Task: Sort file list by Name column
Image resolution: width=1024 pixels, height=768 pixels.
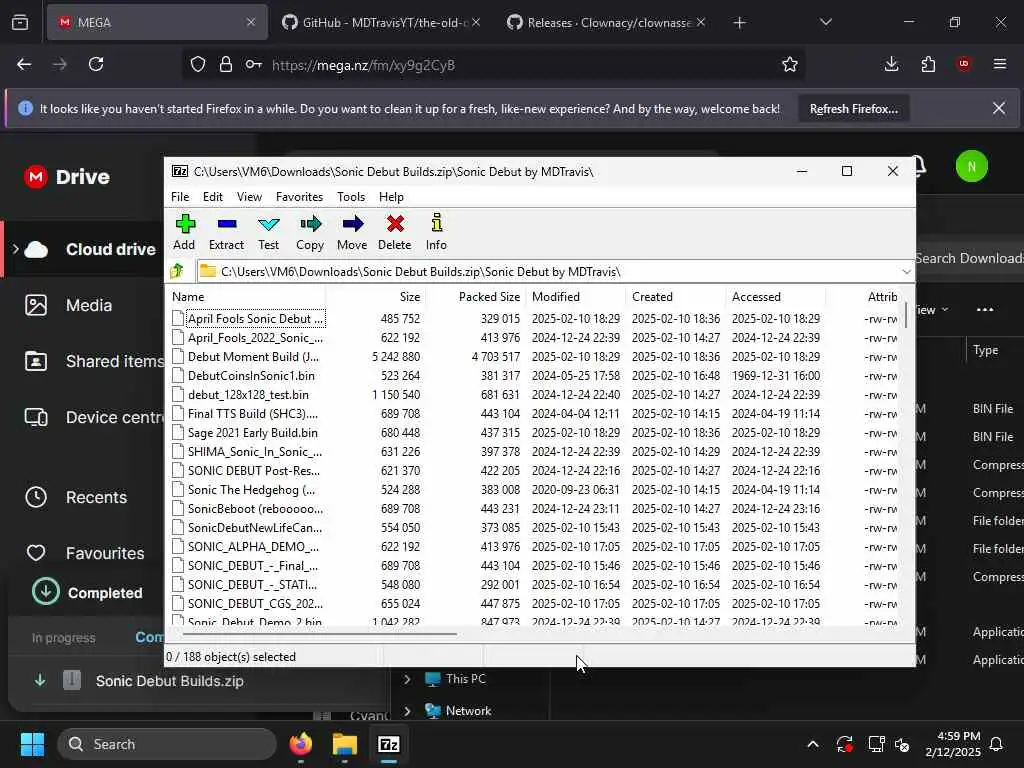Action: [x=247, y=296]
